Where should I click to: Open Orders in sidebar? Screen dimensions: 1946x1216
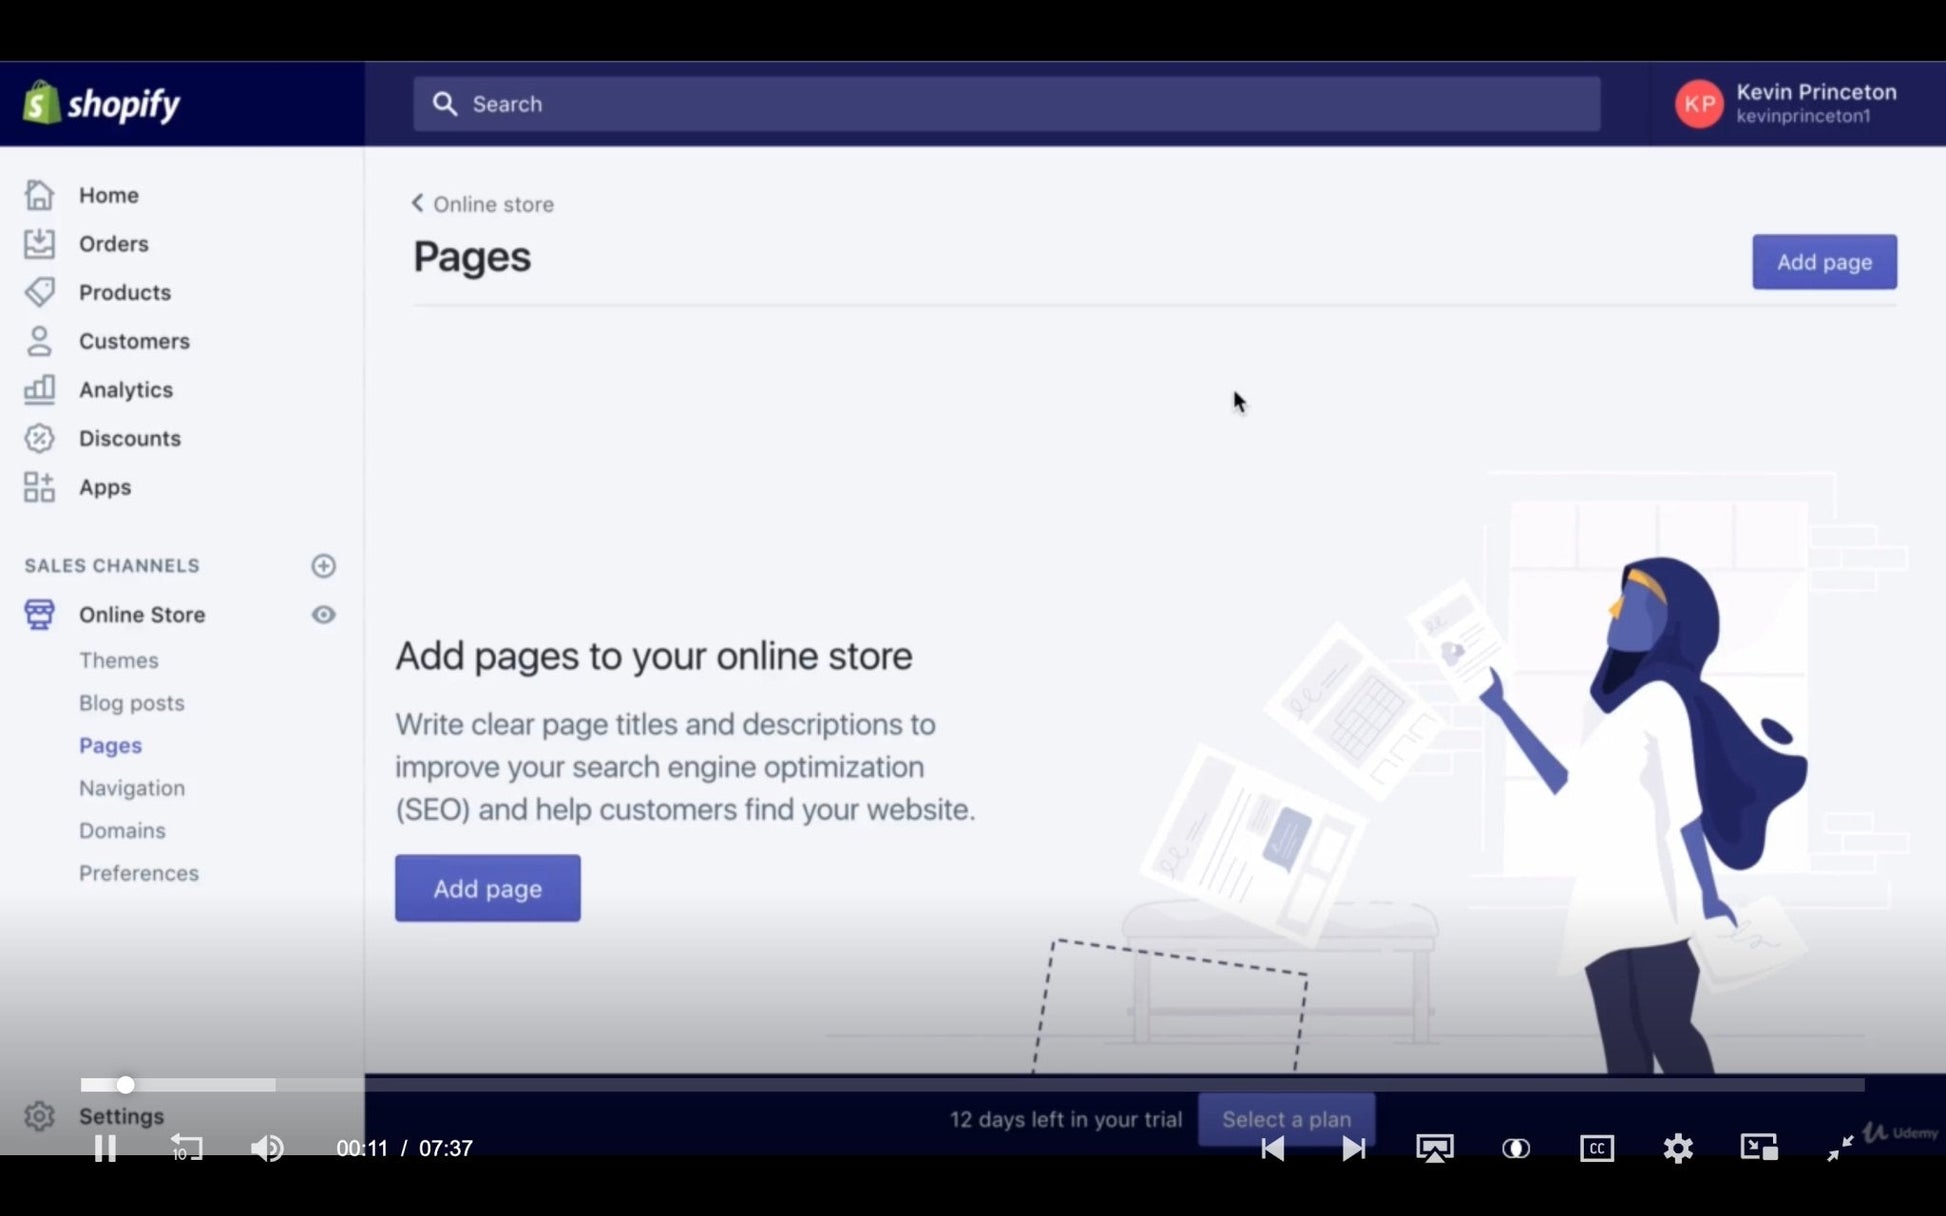[114, 244]
